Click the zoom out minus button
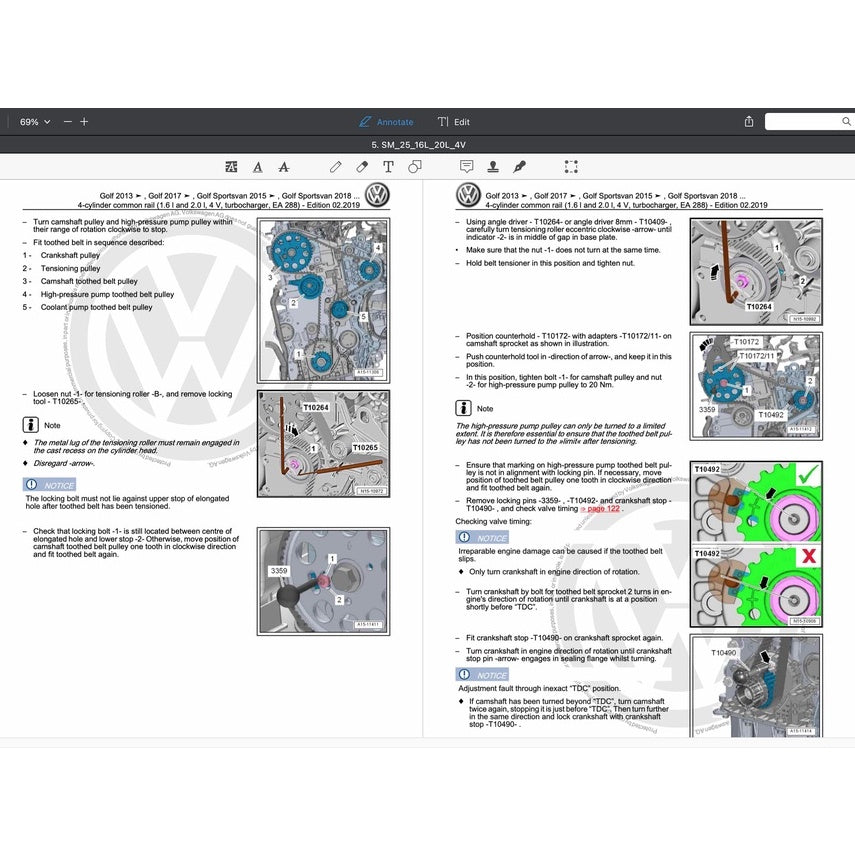 click(x=67, y=122)
